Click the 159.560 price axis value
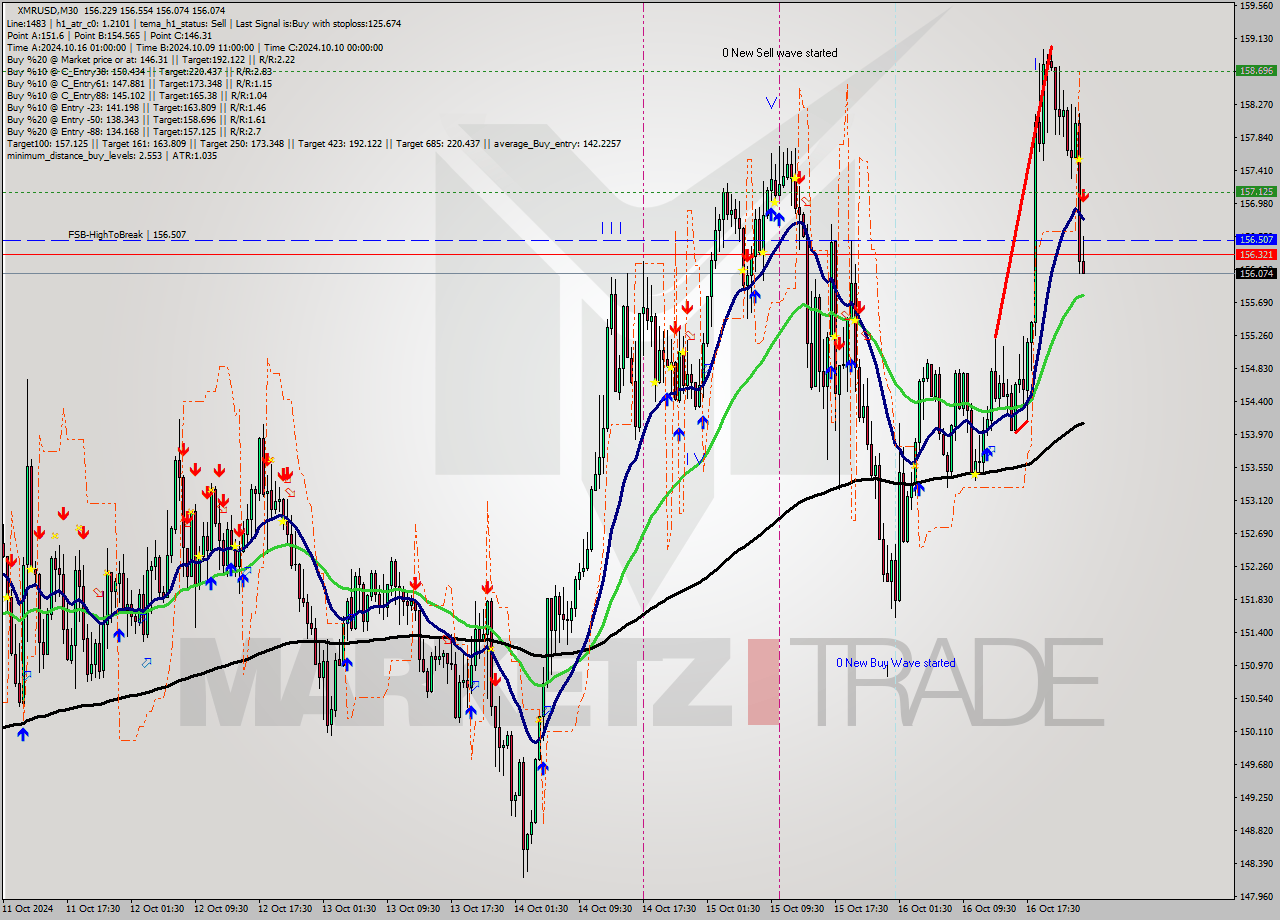The height and width of the screenshot is (920, 1280). [x=1257, y=6]
